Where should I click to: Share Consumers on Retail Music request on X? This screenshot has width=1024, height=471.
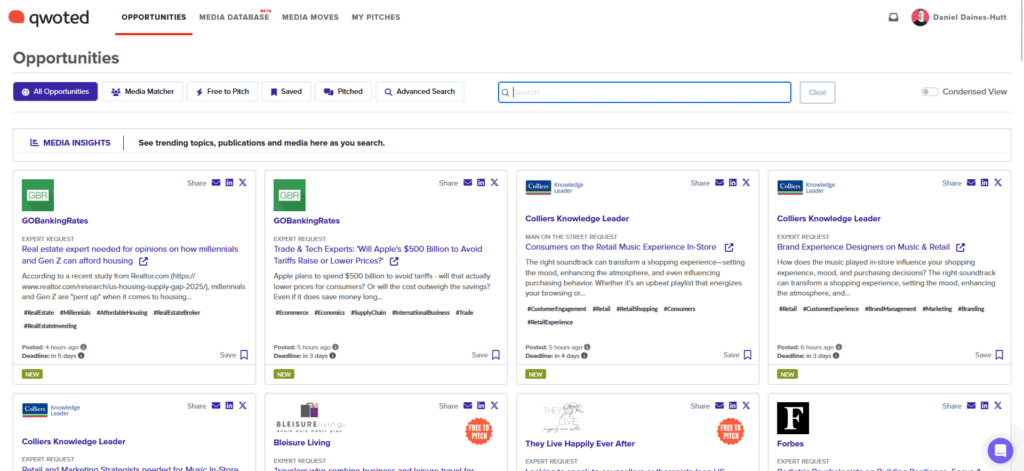click(746, 183)
